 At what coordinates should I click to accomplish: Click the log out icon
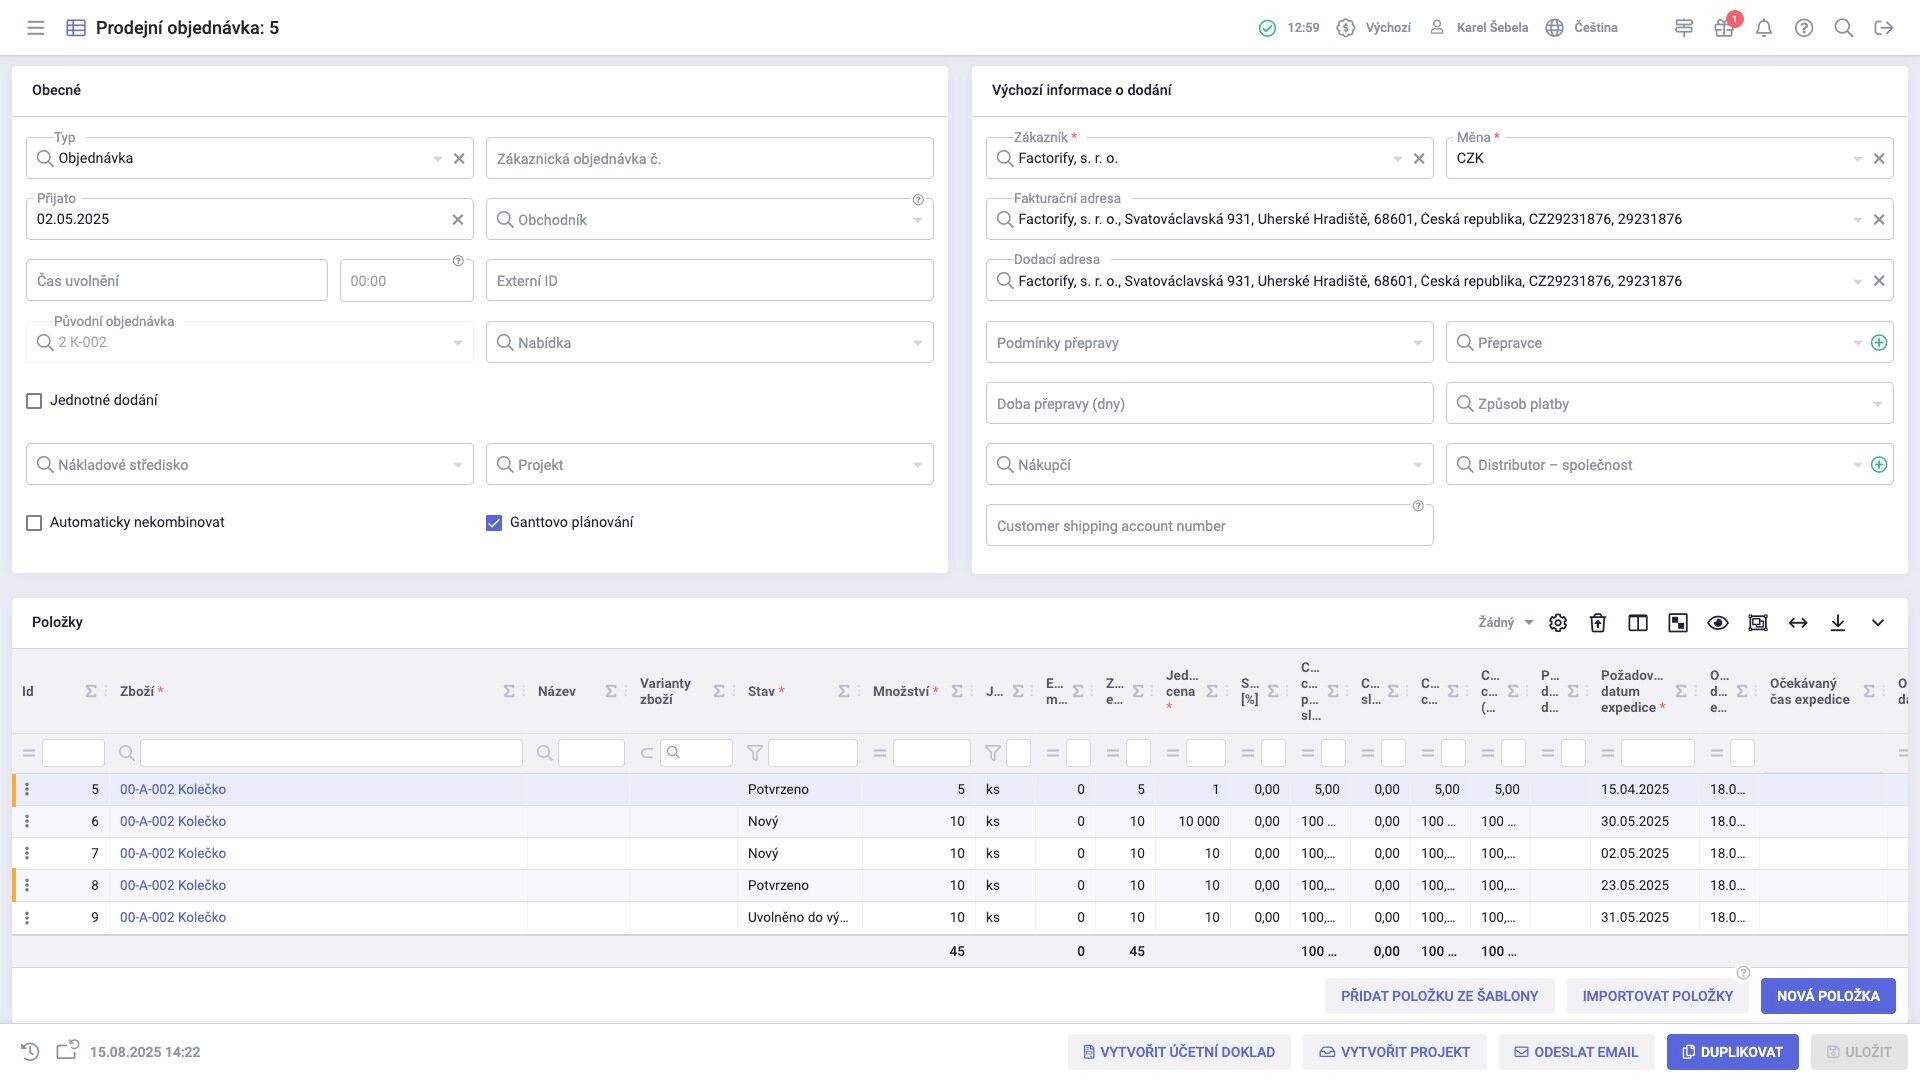click(1884, 28)
